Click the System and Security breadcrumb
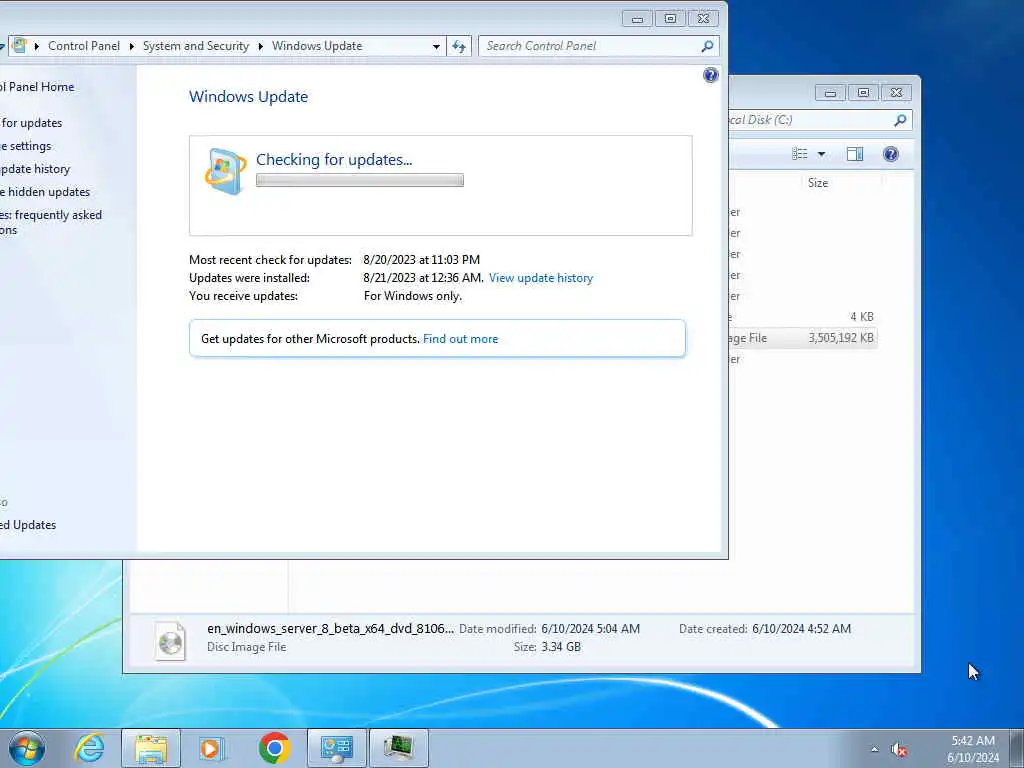 [196, 46]
